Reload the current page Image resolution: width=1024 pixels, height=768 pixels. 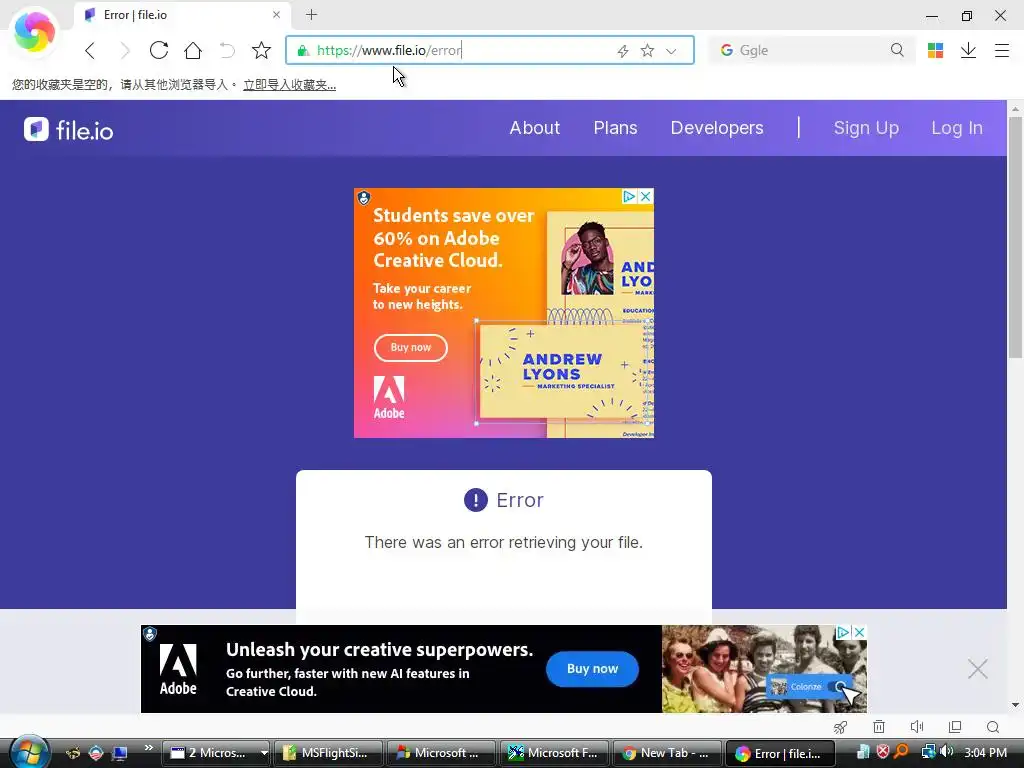[159, 50]
